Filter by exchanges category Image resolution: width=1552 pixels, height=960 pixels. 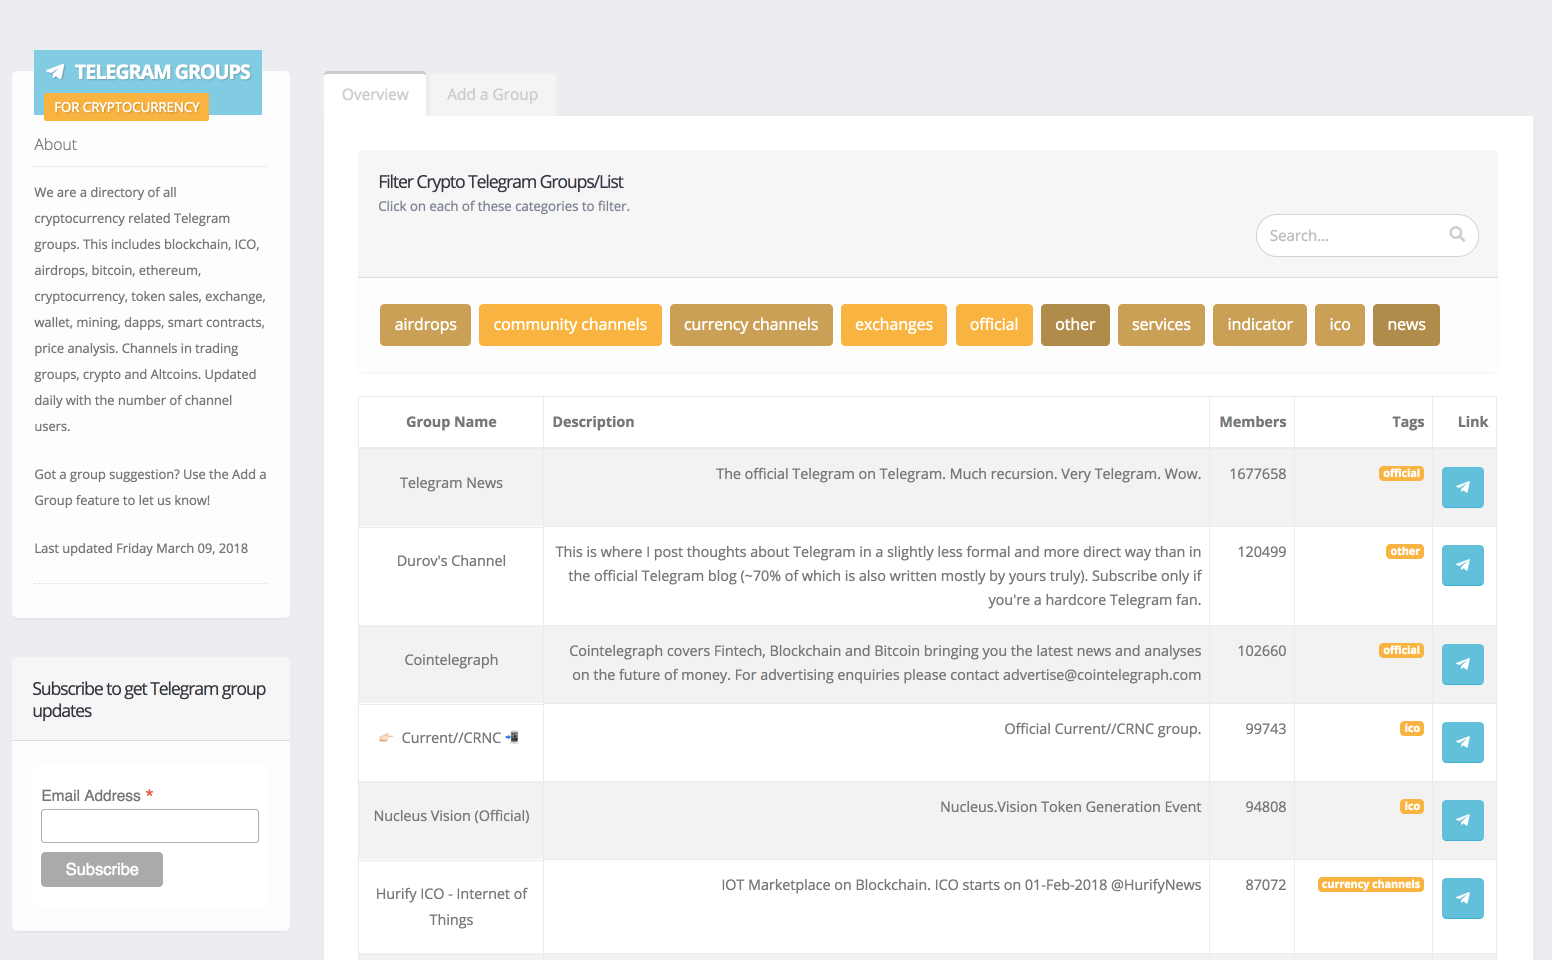[x=894, y=325]
